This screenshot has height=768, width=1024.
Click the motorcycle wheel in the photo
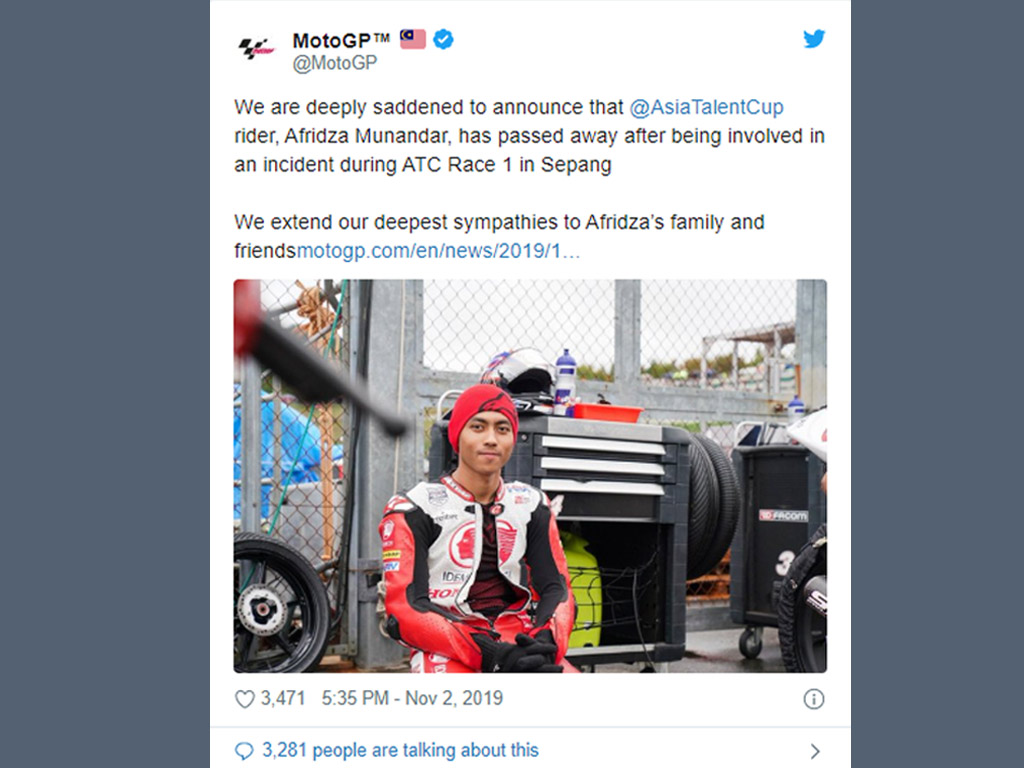(x=281, y=602)
